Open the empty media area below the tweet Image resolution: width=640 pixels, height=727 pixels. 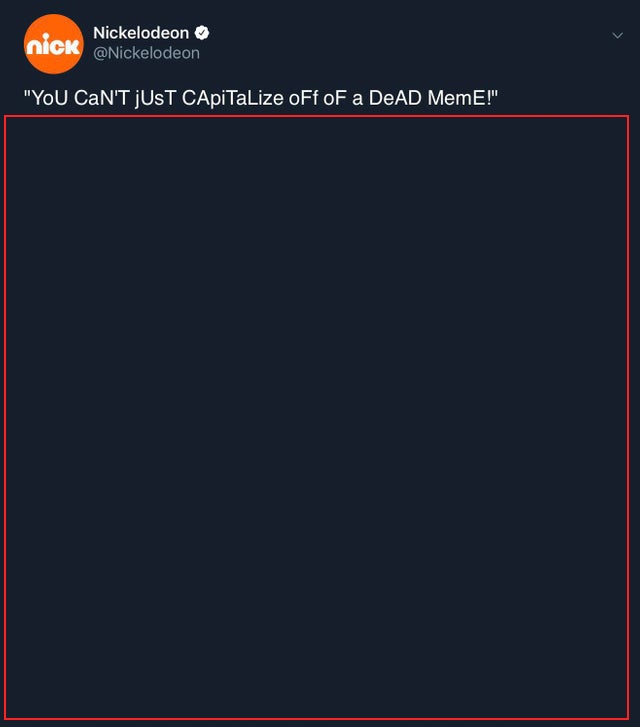click(317, 417)
